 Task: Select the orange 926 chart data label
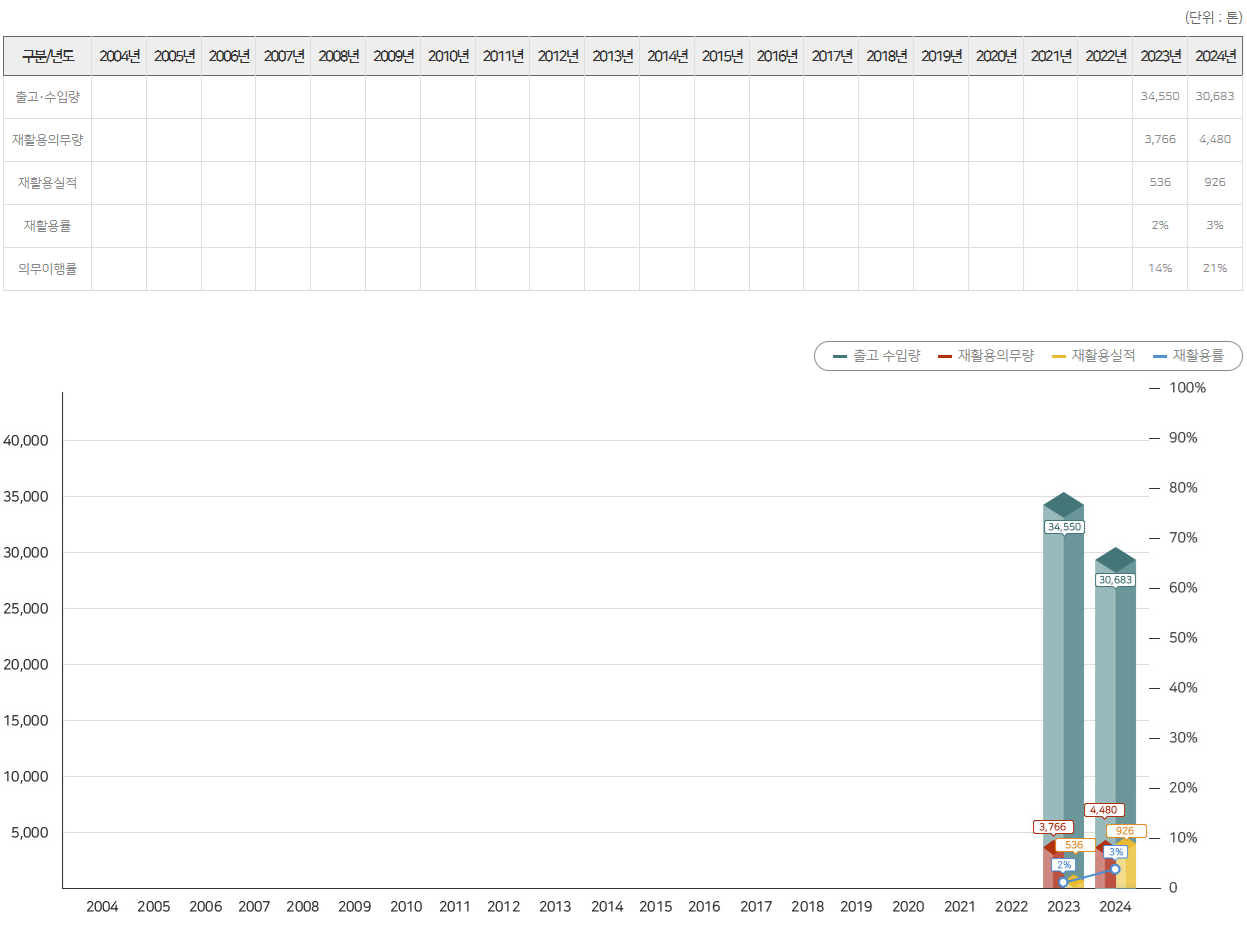[x=1125, y=831]
